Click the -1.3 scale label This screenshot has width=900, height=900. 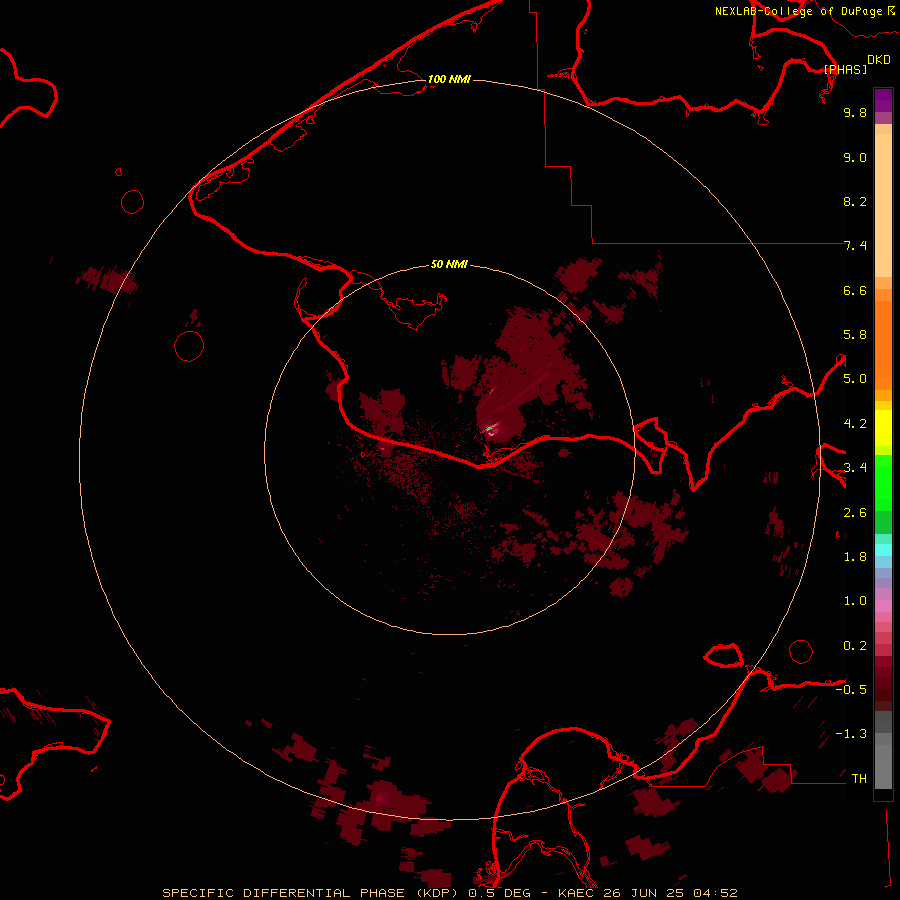[x=851, y=734]
